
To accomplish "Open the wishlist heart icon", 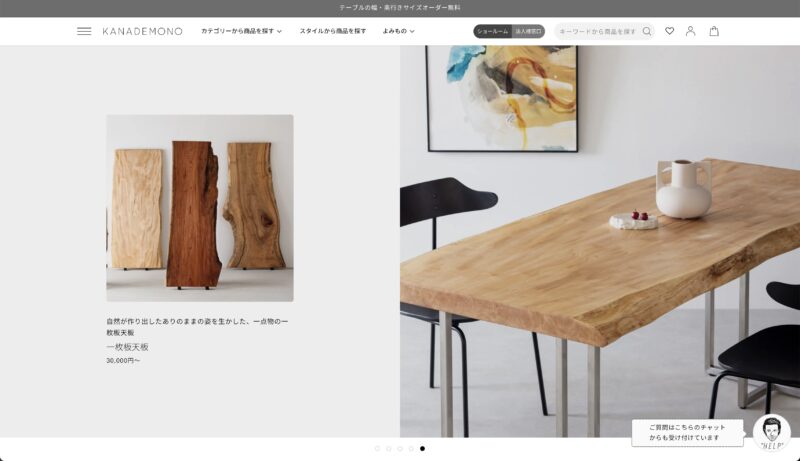I will pos(669,31).
